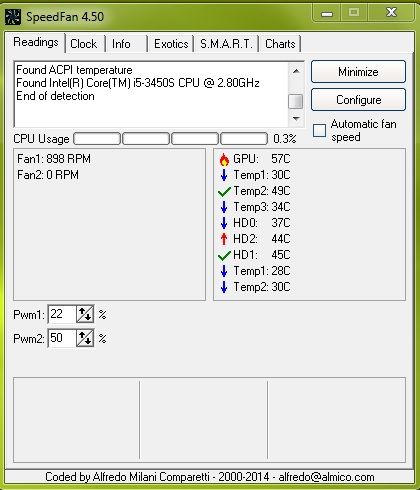Click the blue down arrow beside last Temp2: 30C
The height and width of the screenshot is (490, 420).
pyautogui.click(x=224, y=287)
